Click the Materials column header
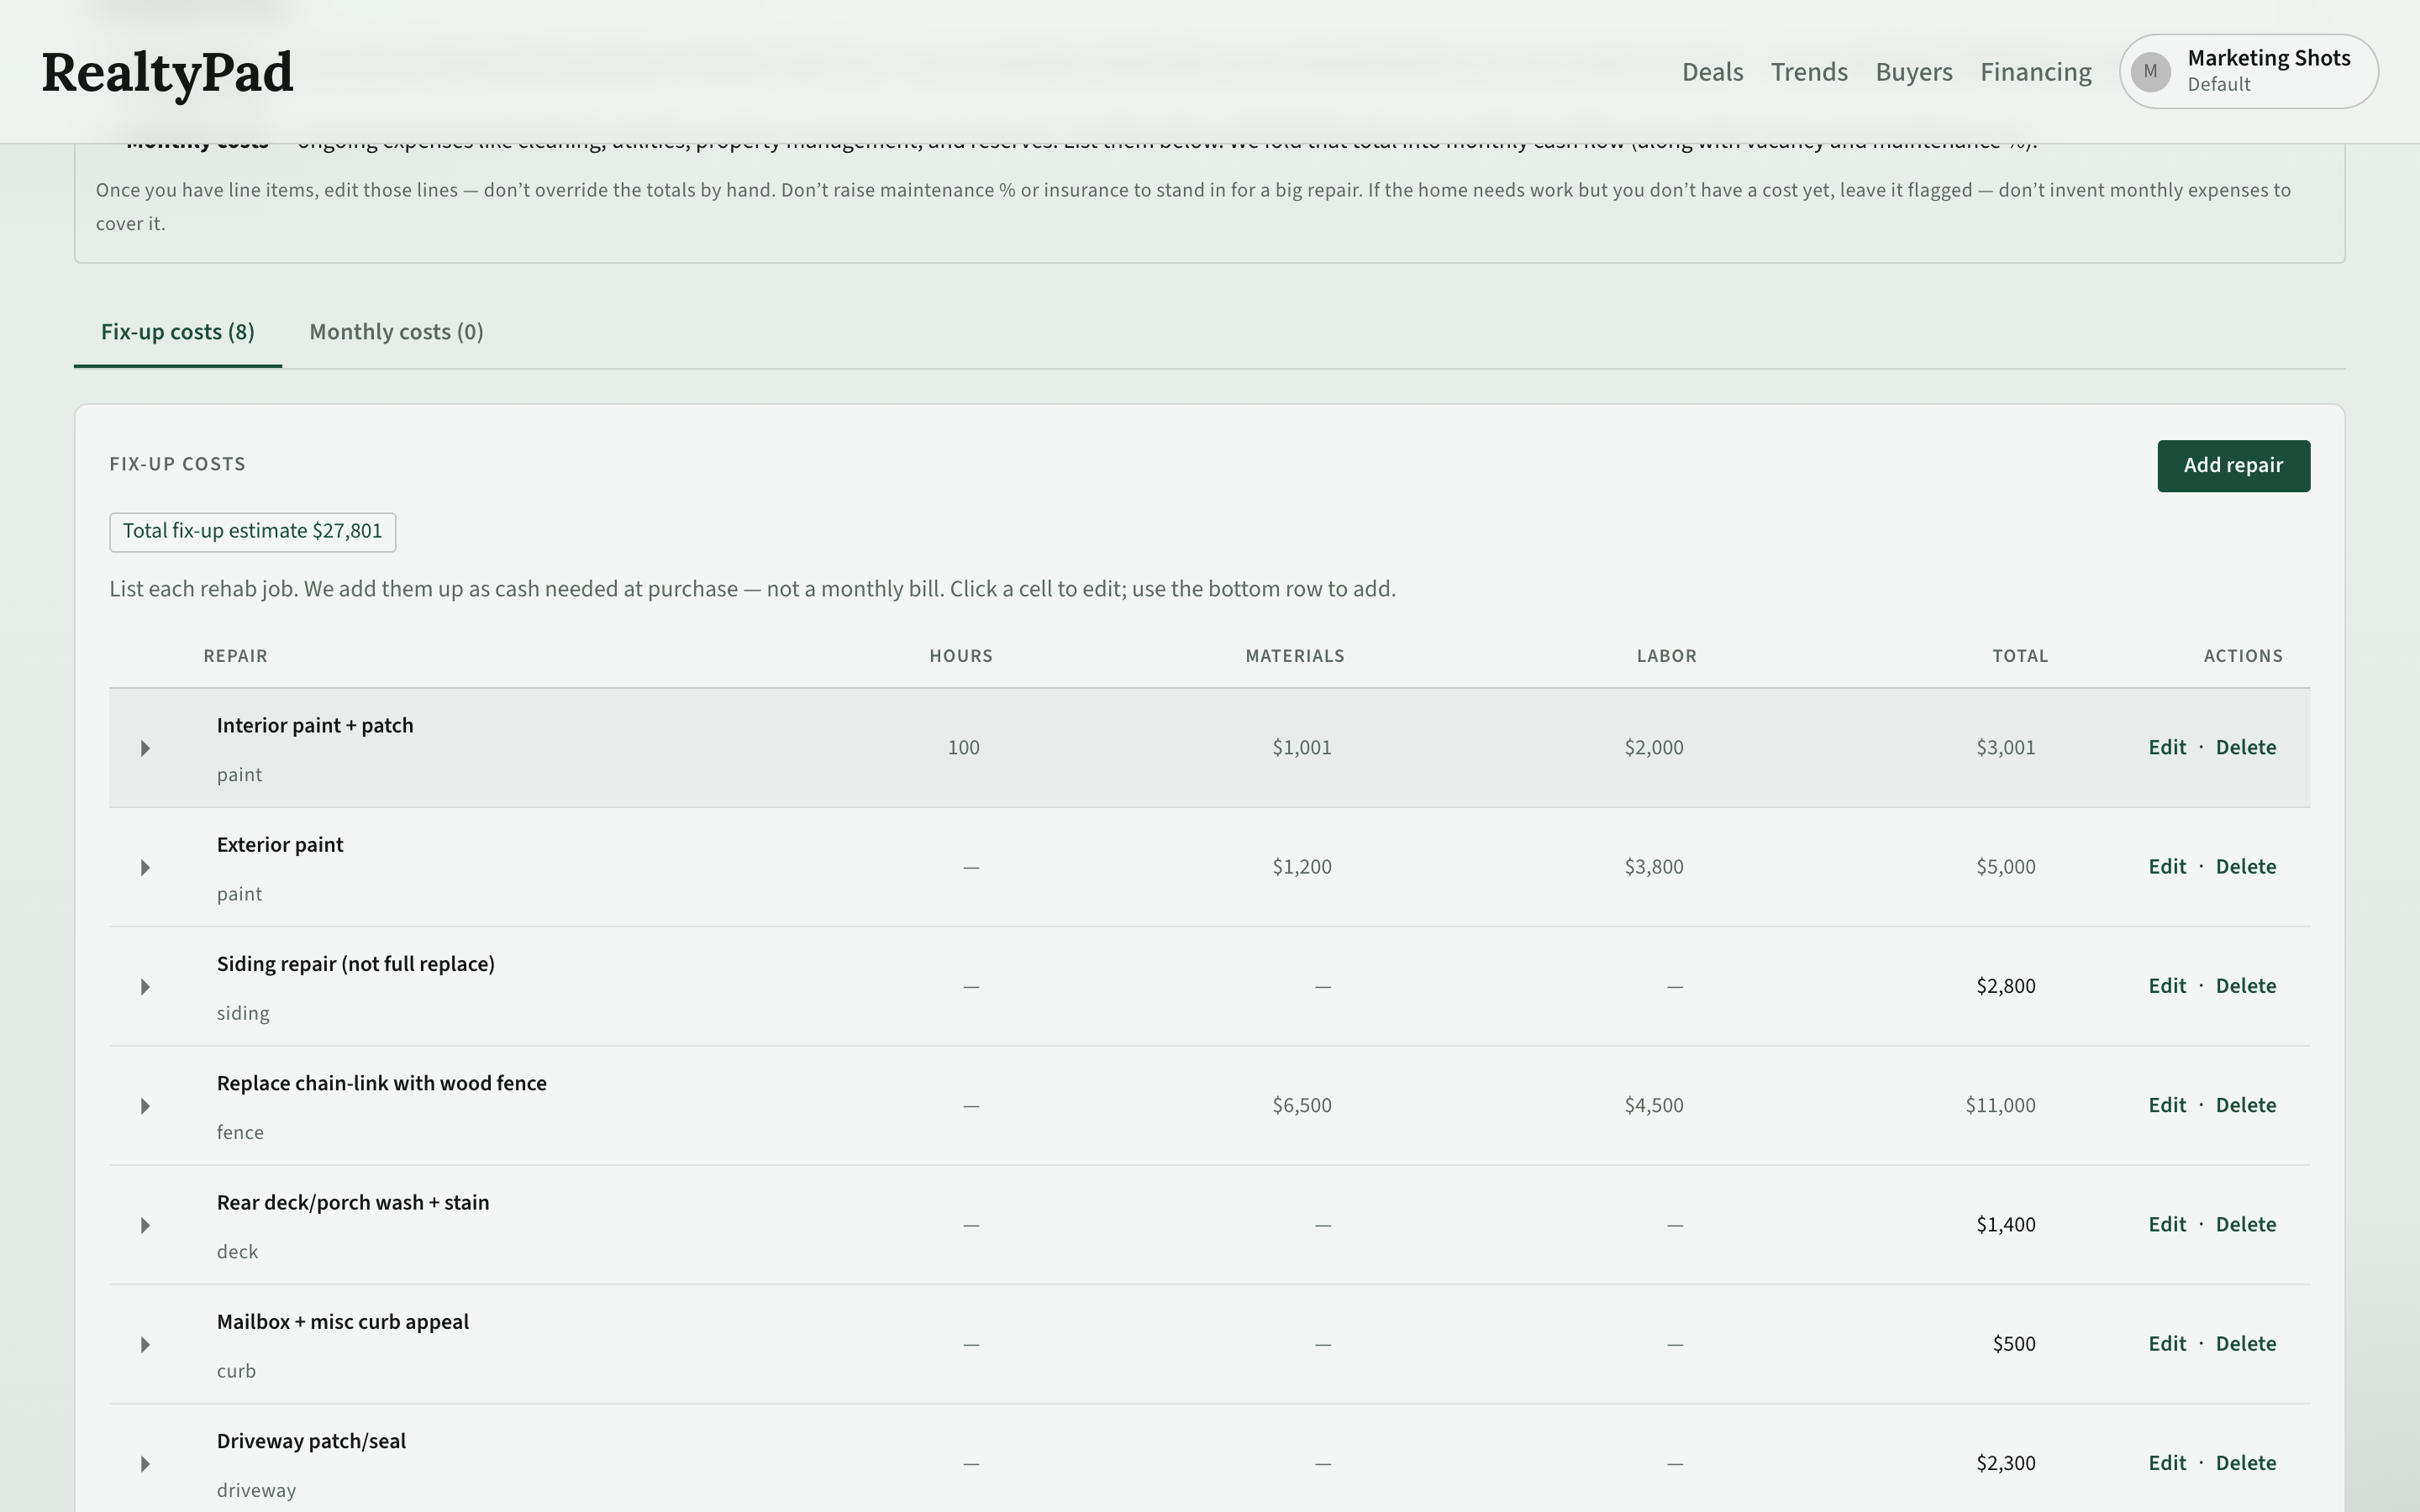The width and height of the screenshot is (2420, 1512). (1294, 656)
